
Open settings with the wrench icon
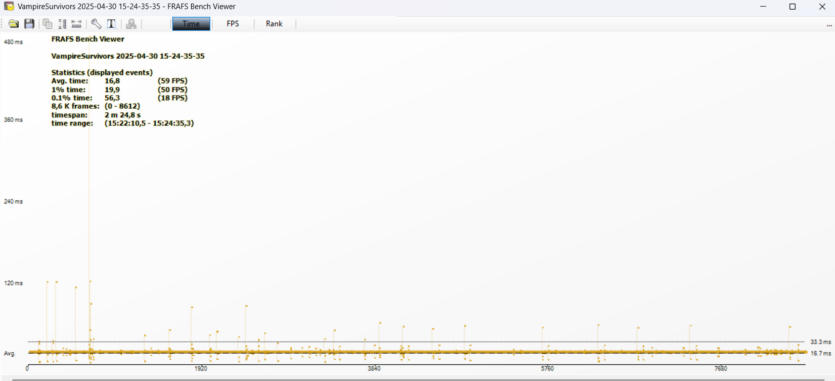tap(96, 23)
